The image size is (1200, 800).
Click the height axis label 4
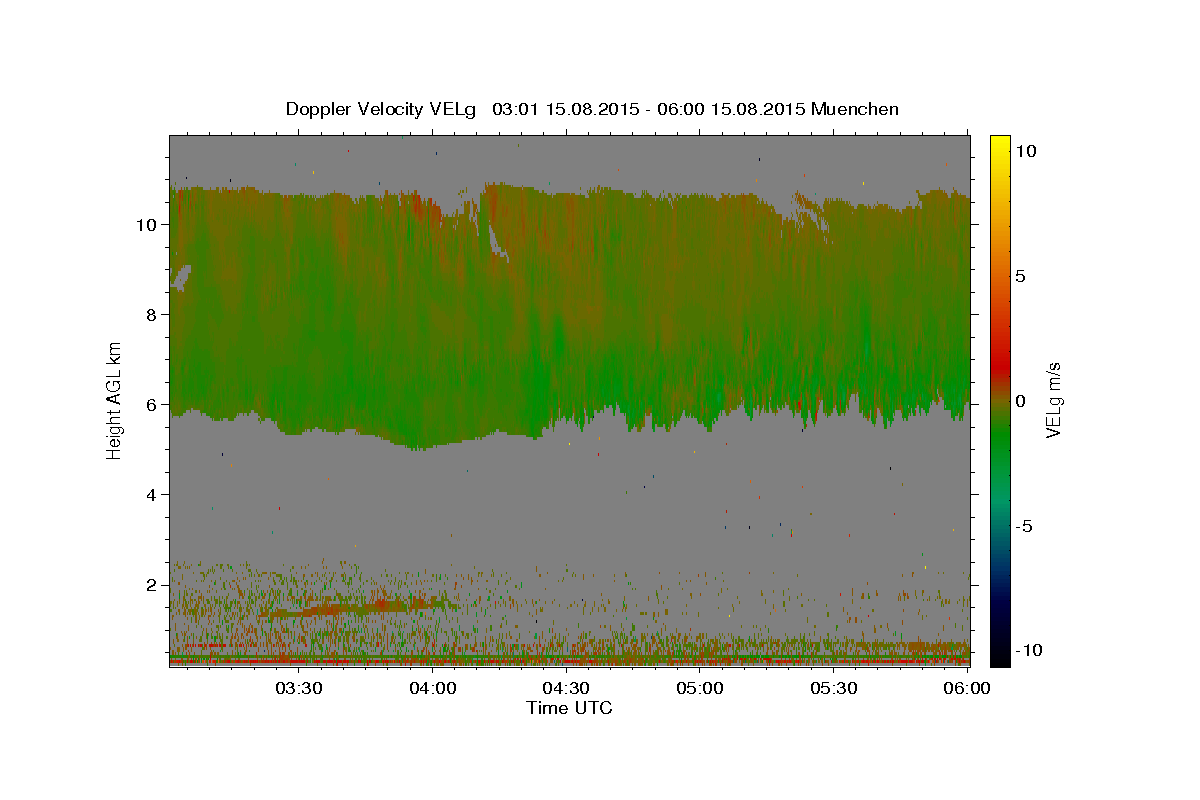coord(151,494)
